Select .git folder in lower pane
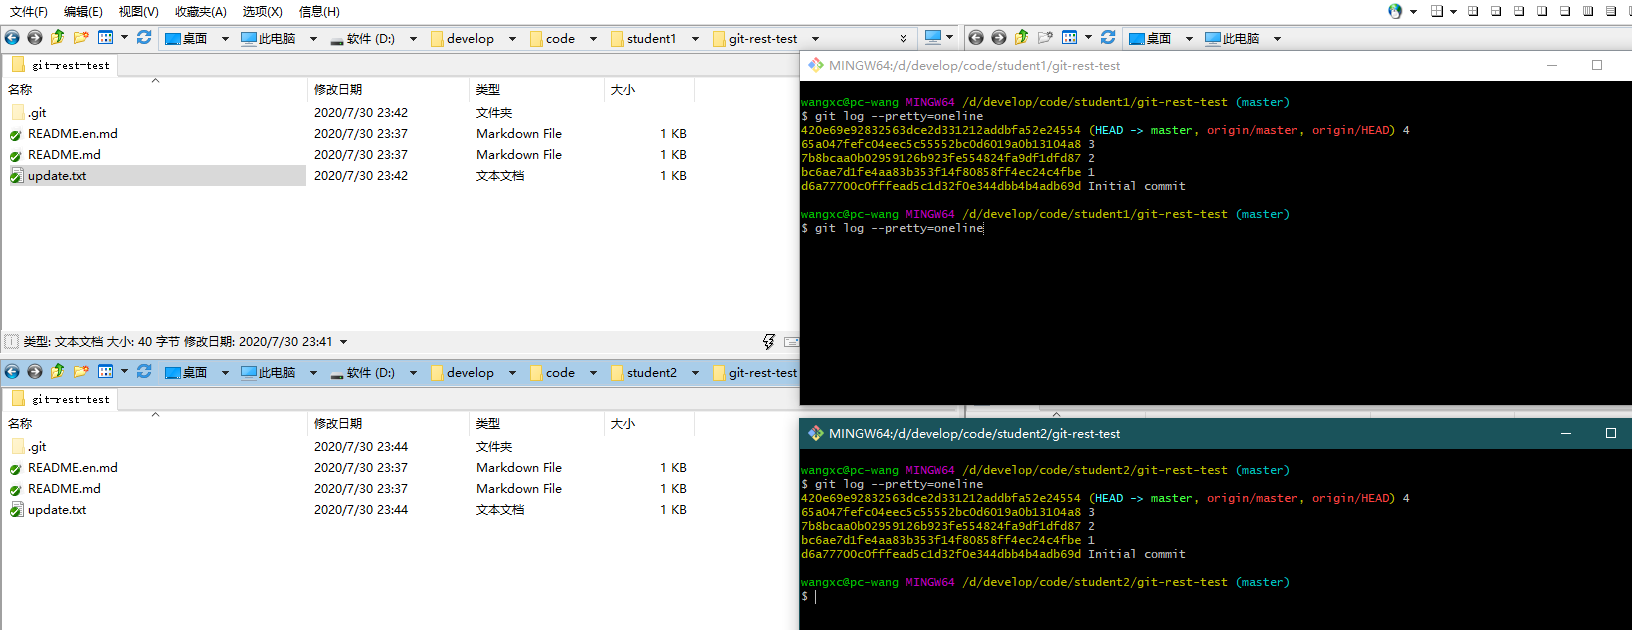This screenshot has height=630, width=1632. pos(37,446)
